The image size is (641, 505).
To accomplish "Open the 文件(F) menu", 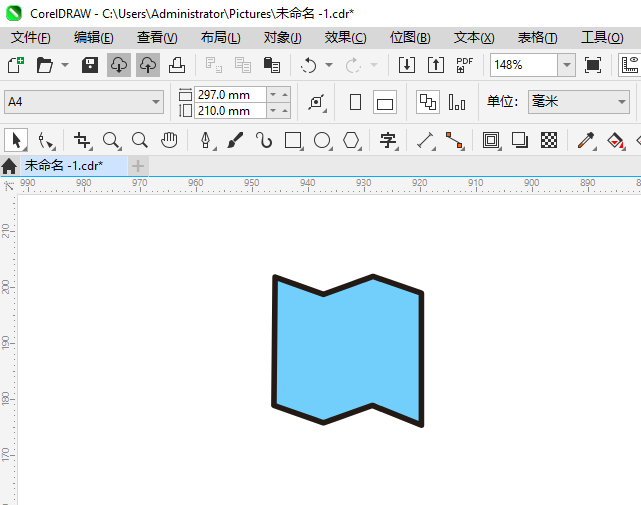I will [31, 38].
